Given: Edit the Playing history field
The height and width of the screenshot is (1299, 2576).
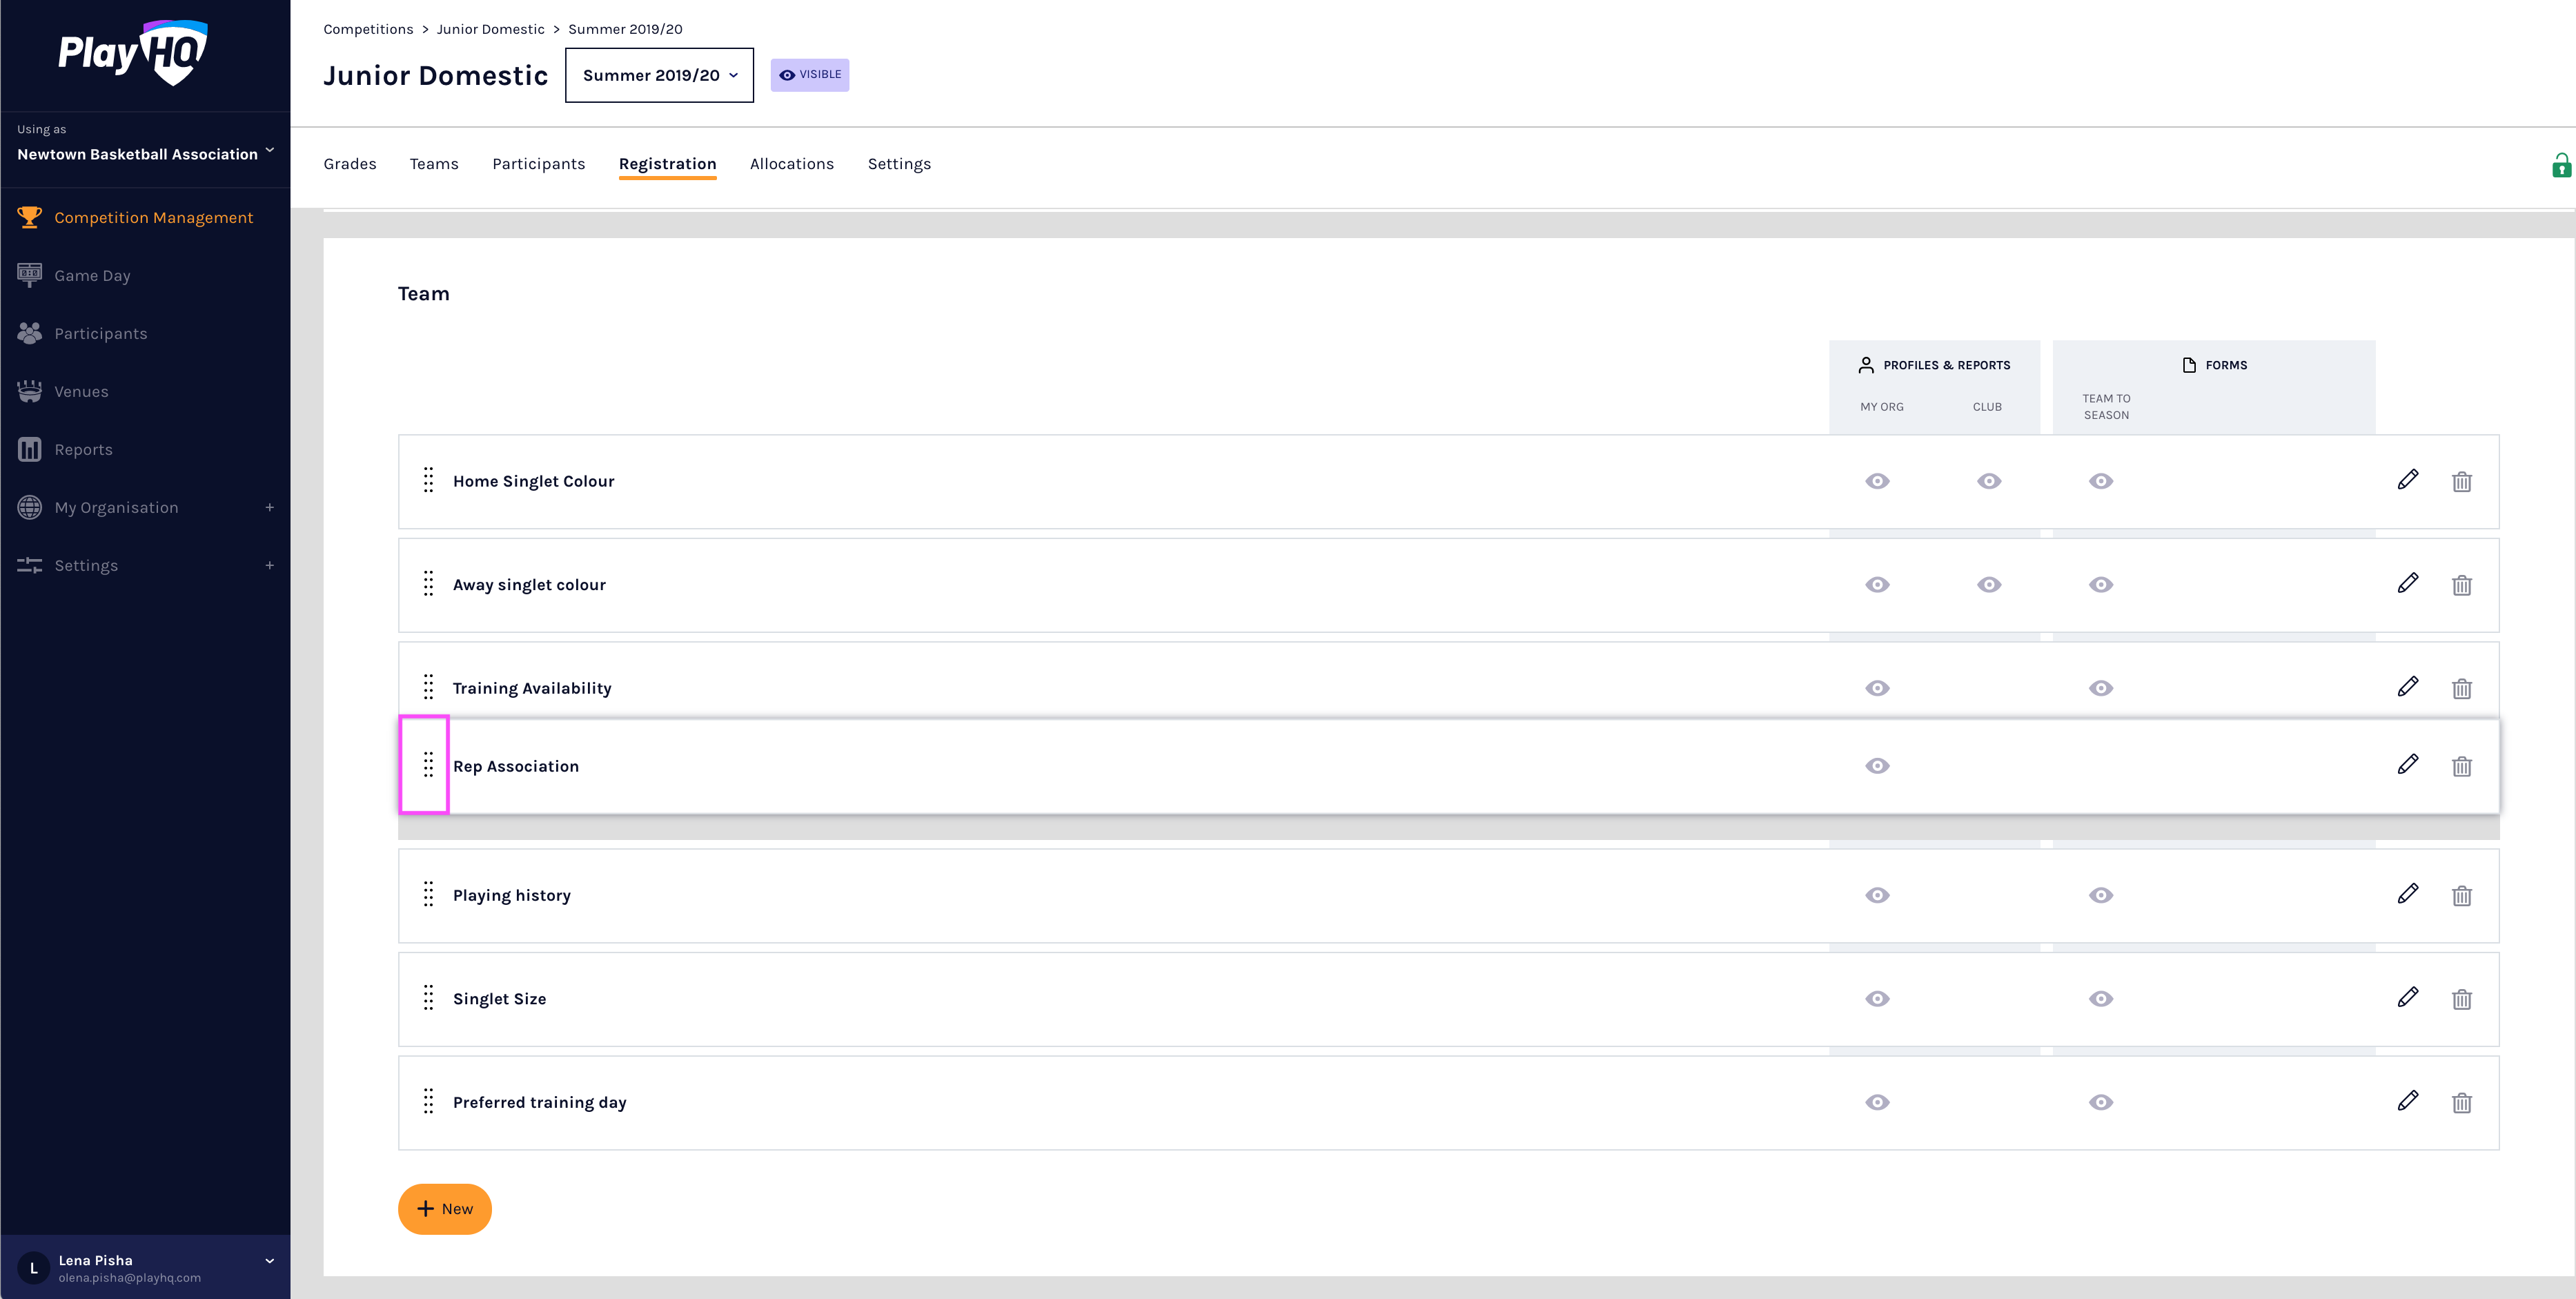Looking at the screenshot, I should 2407,894.
